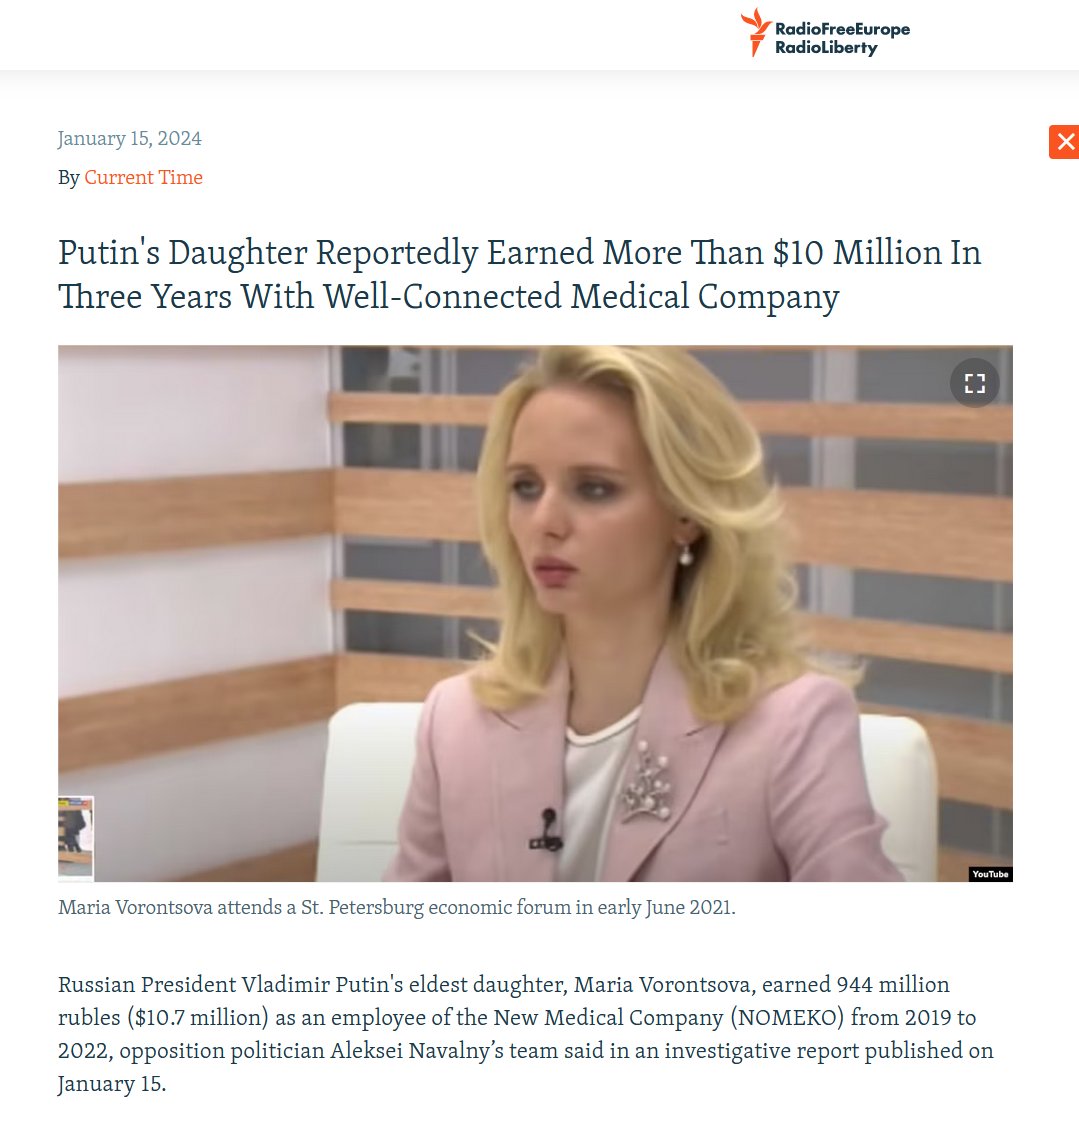This screenshot has width=1079, height=1123.
Task: Click the RFE/RL torch flame logo icon
Action: click(755, 32)
